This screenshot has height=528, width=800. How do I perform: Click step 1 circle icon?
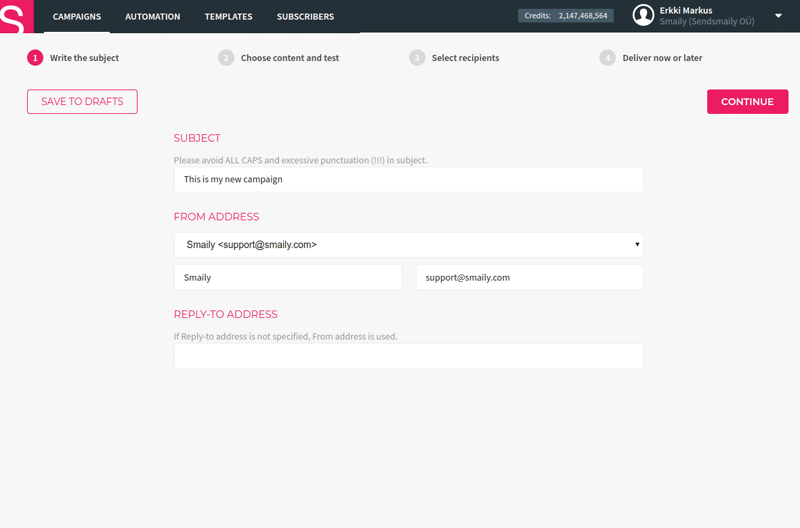(35, 58)
